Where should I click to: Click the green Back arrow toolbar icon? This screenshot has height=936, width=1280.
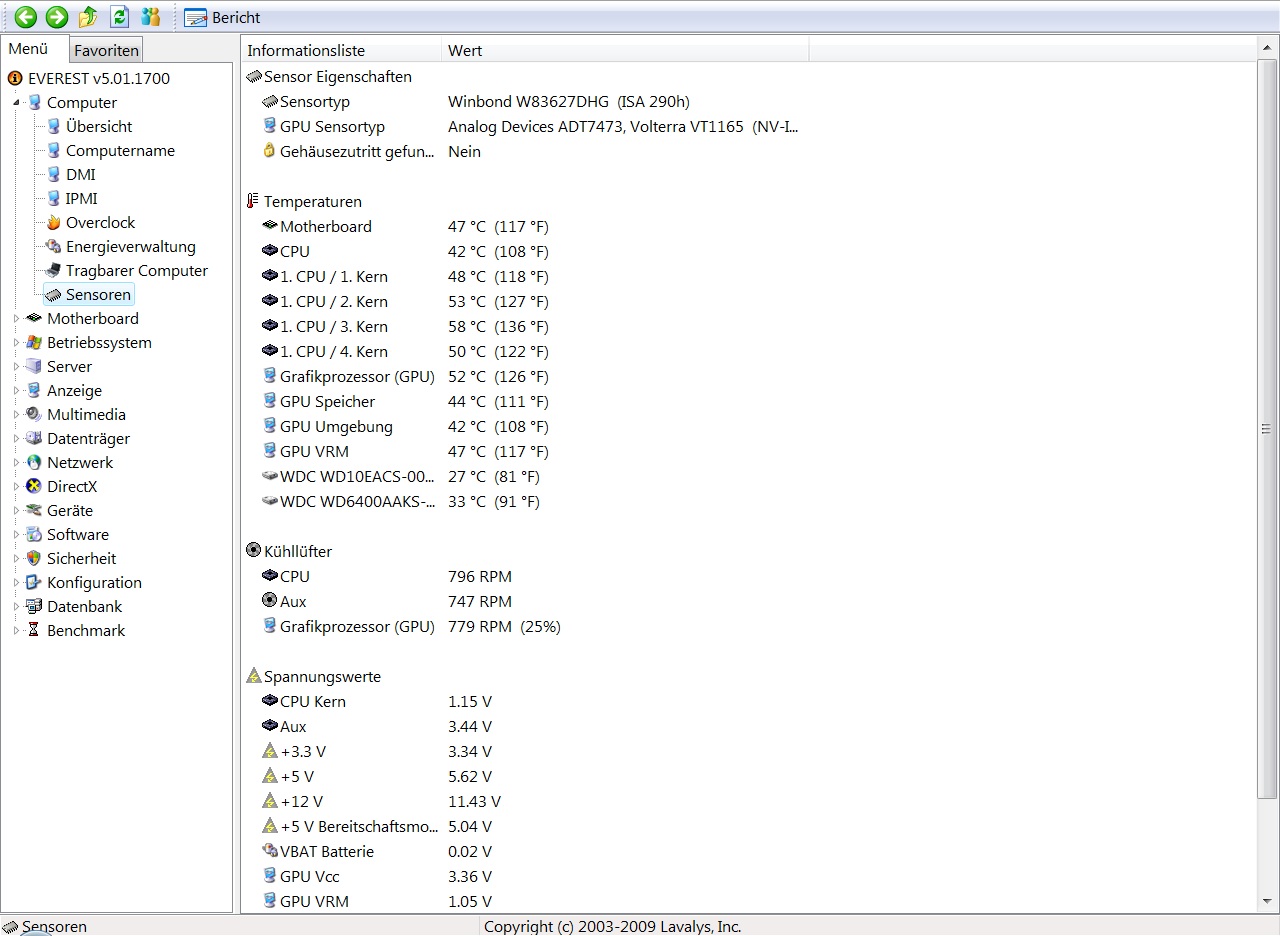(x=25, y=16)
